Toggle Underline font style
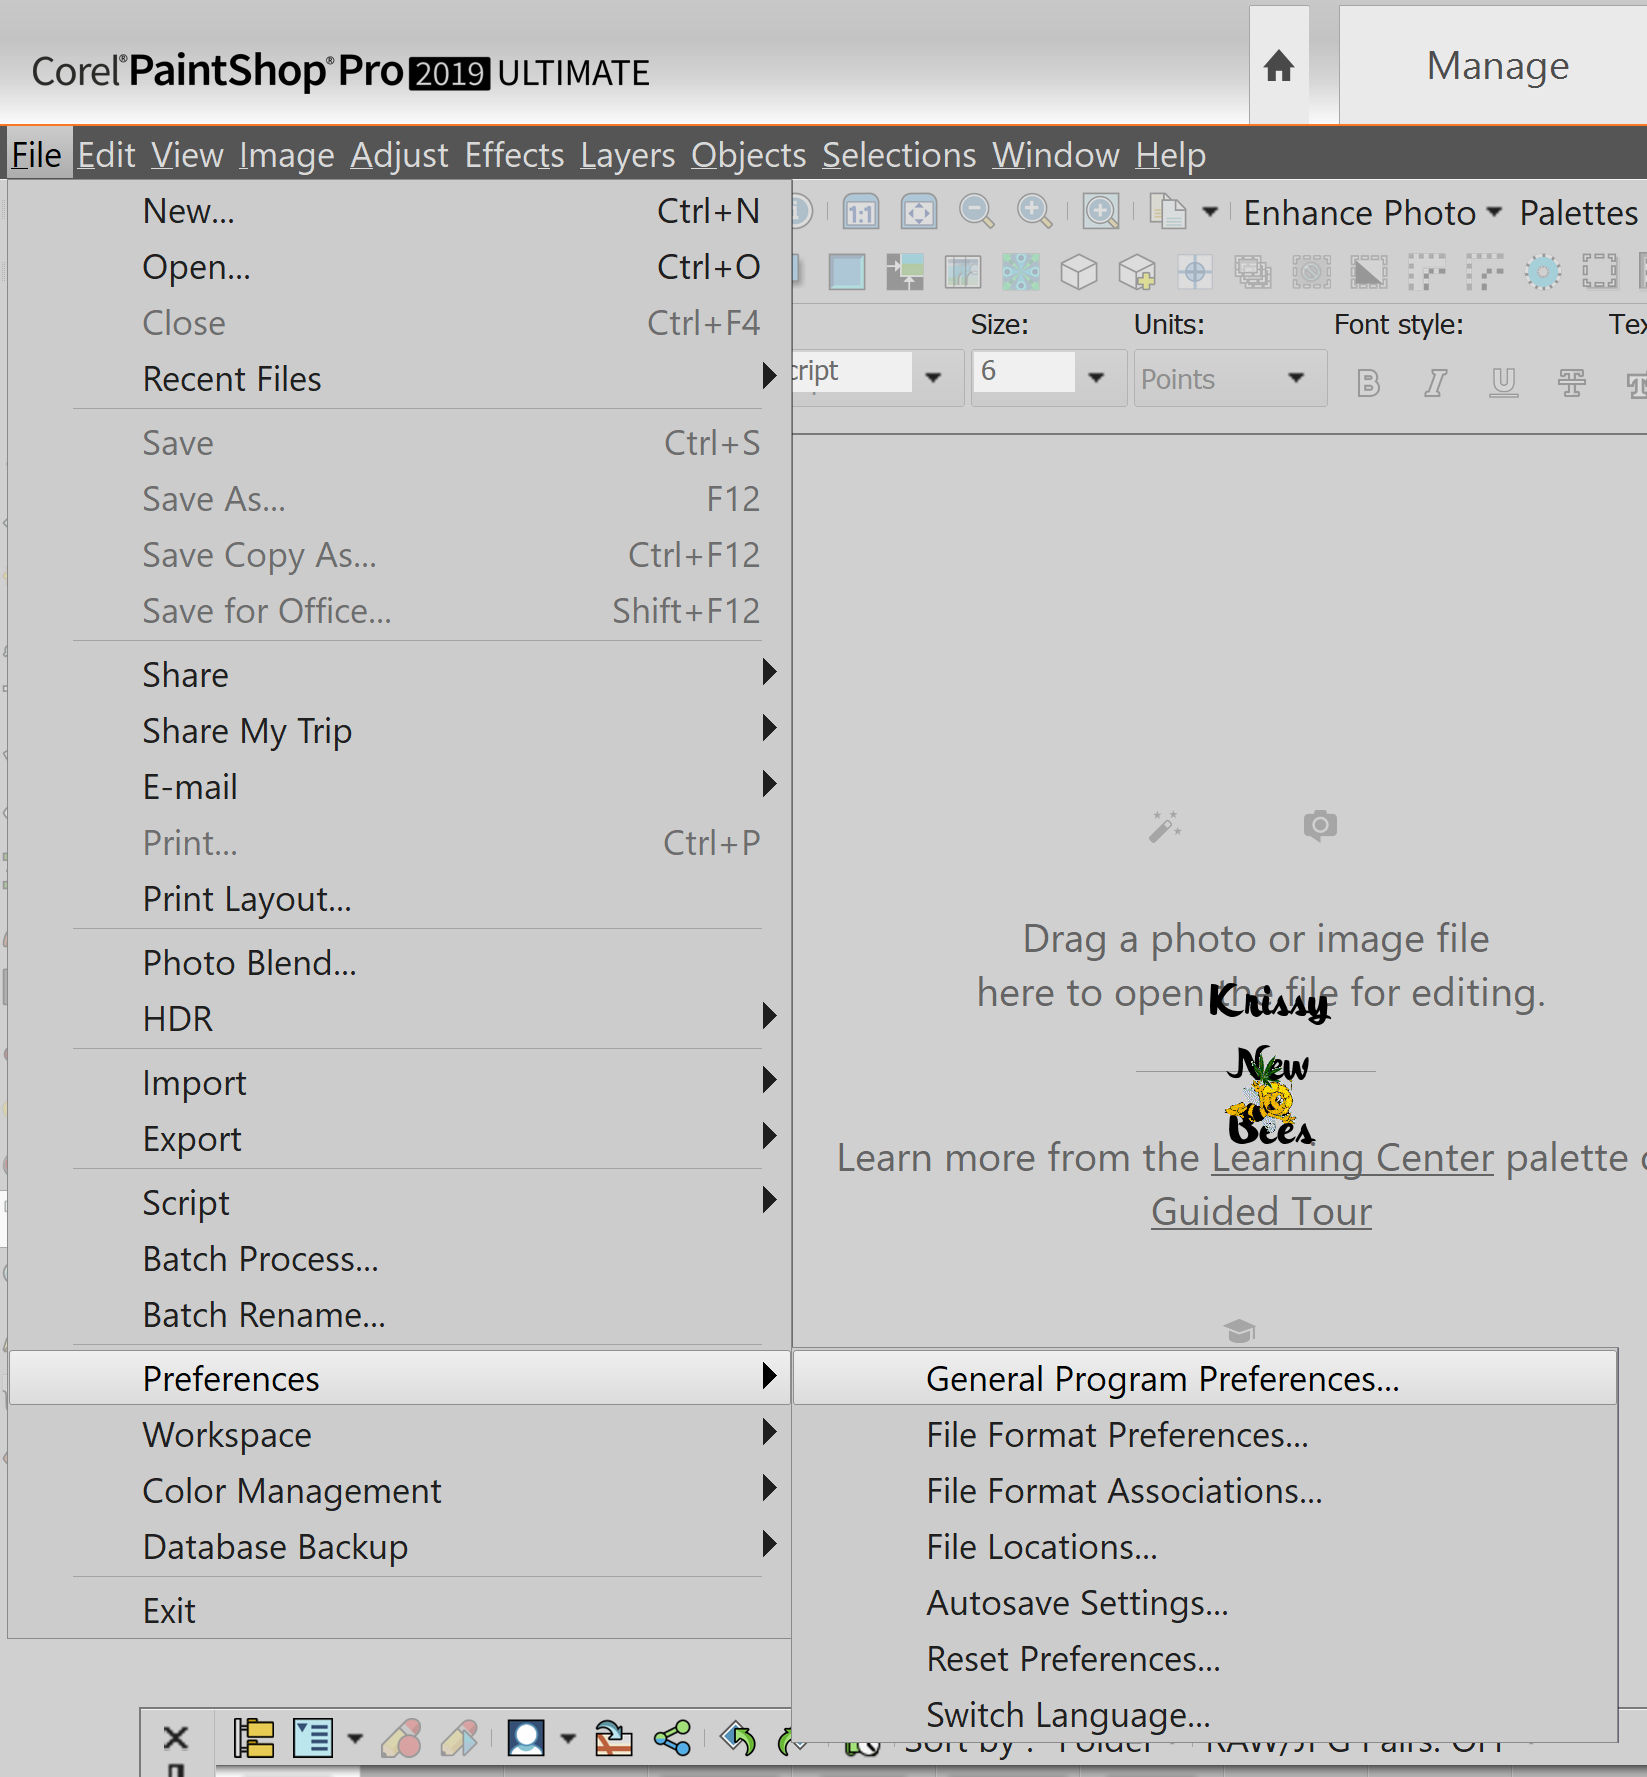 (1503, 382)
